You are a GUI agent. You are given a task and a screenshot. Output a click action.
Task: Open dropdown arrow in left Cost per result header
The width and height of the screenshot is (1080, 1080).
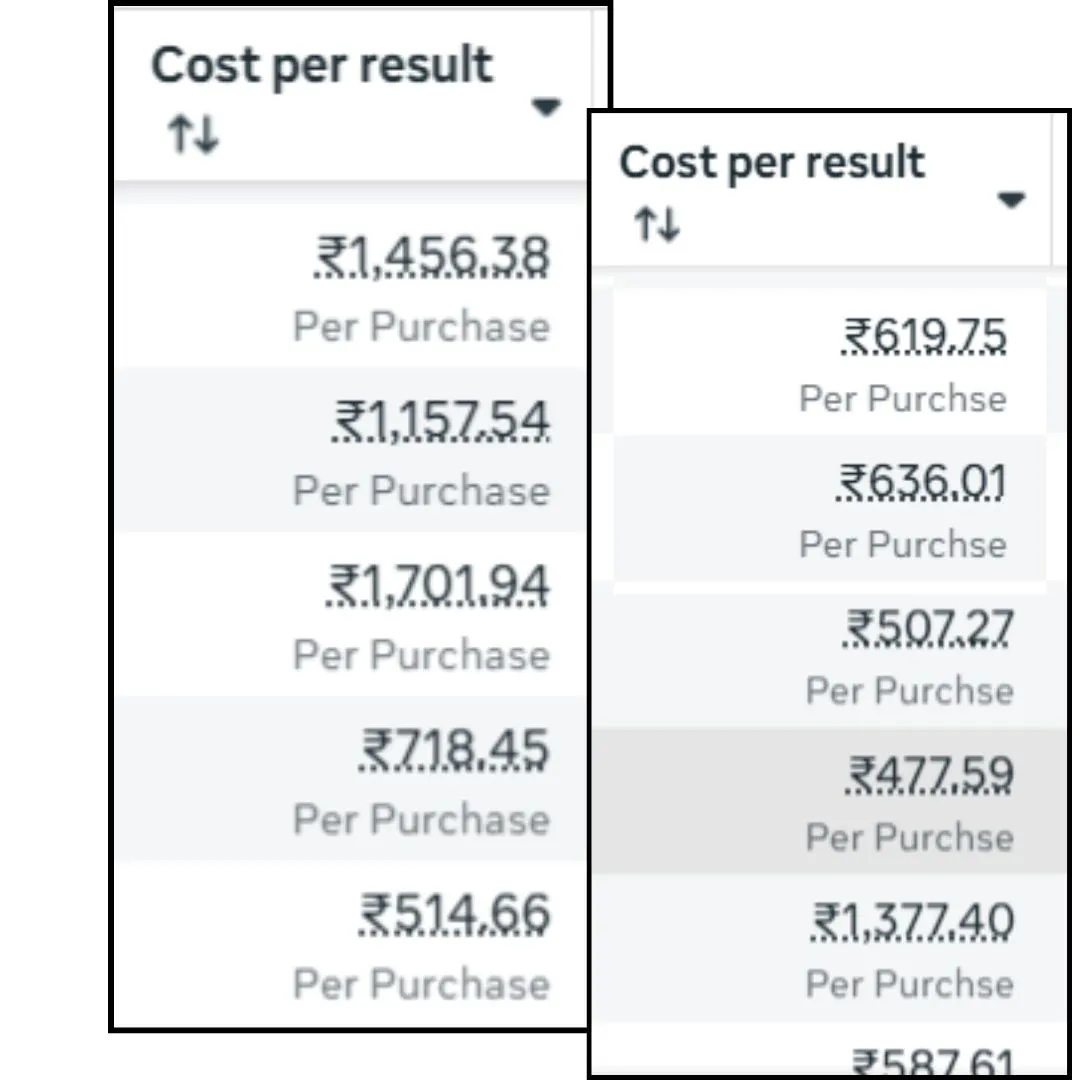click(x=546, y=106)
